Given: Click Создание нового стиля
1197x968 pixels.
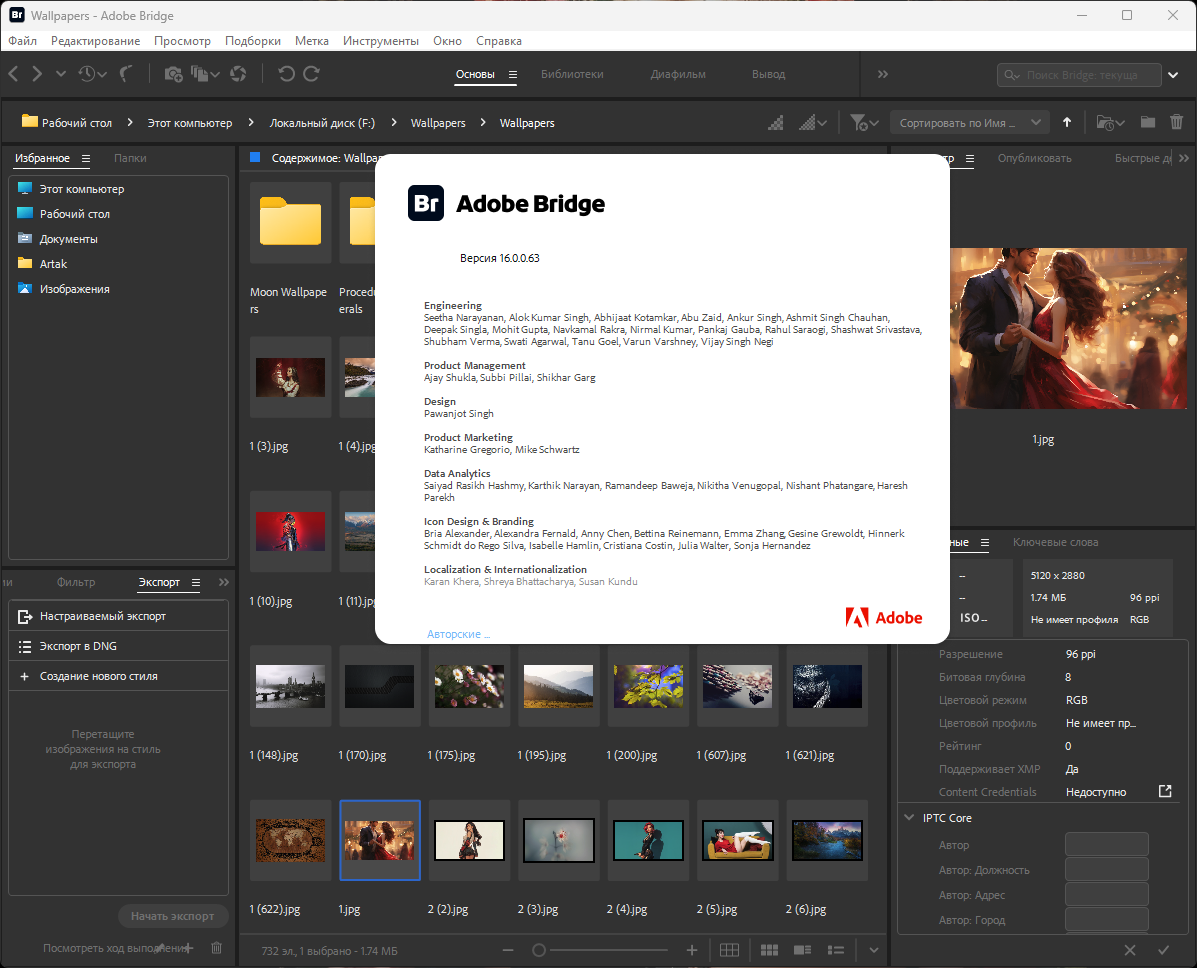Looking at the screenshot, I should [x=118, y=676].
